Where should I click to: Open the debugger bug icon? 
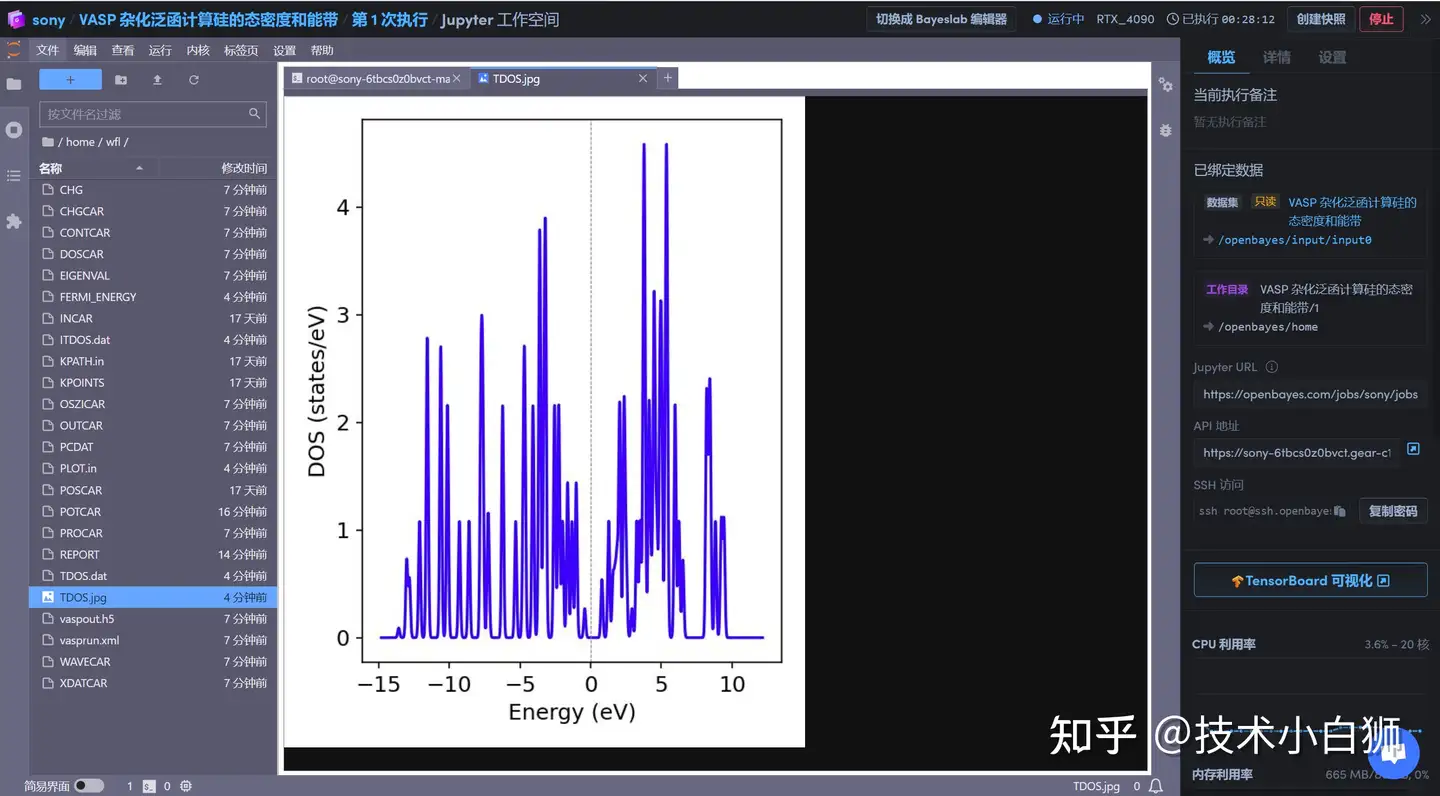(1165, 130)
